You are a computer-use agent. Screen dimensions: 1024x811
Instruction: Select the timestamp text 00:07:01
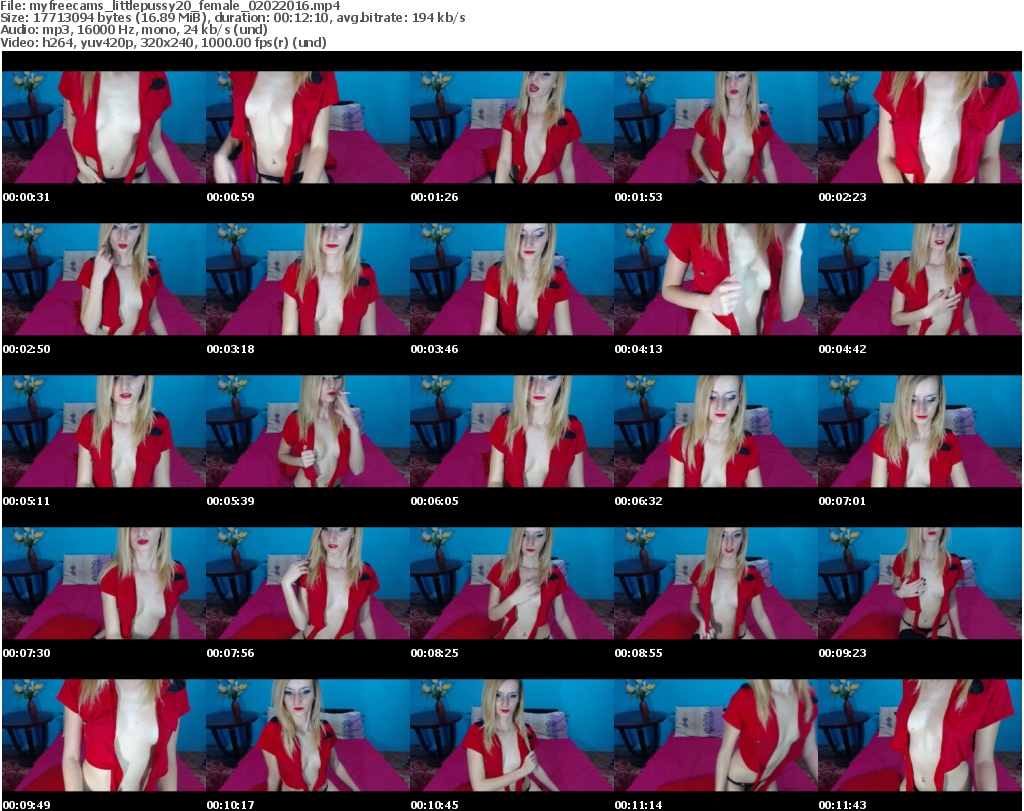842,501
